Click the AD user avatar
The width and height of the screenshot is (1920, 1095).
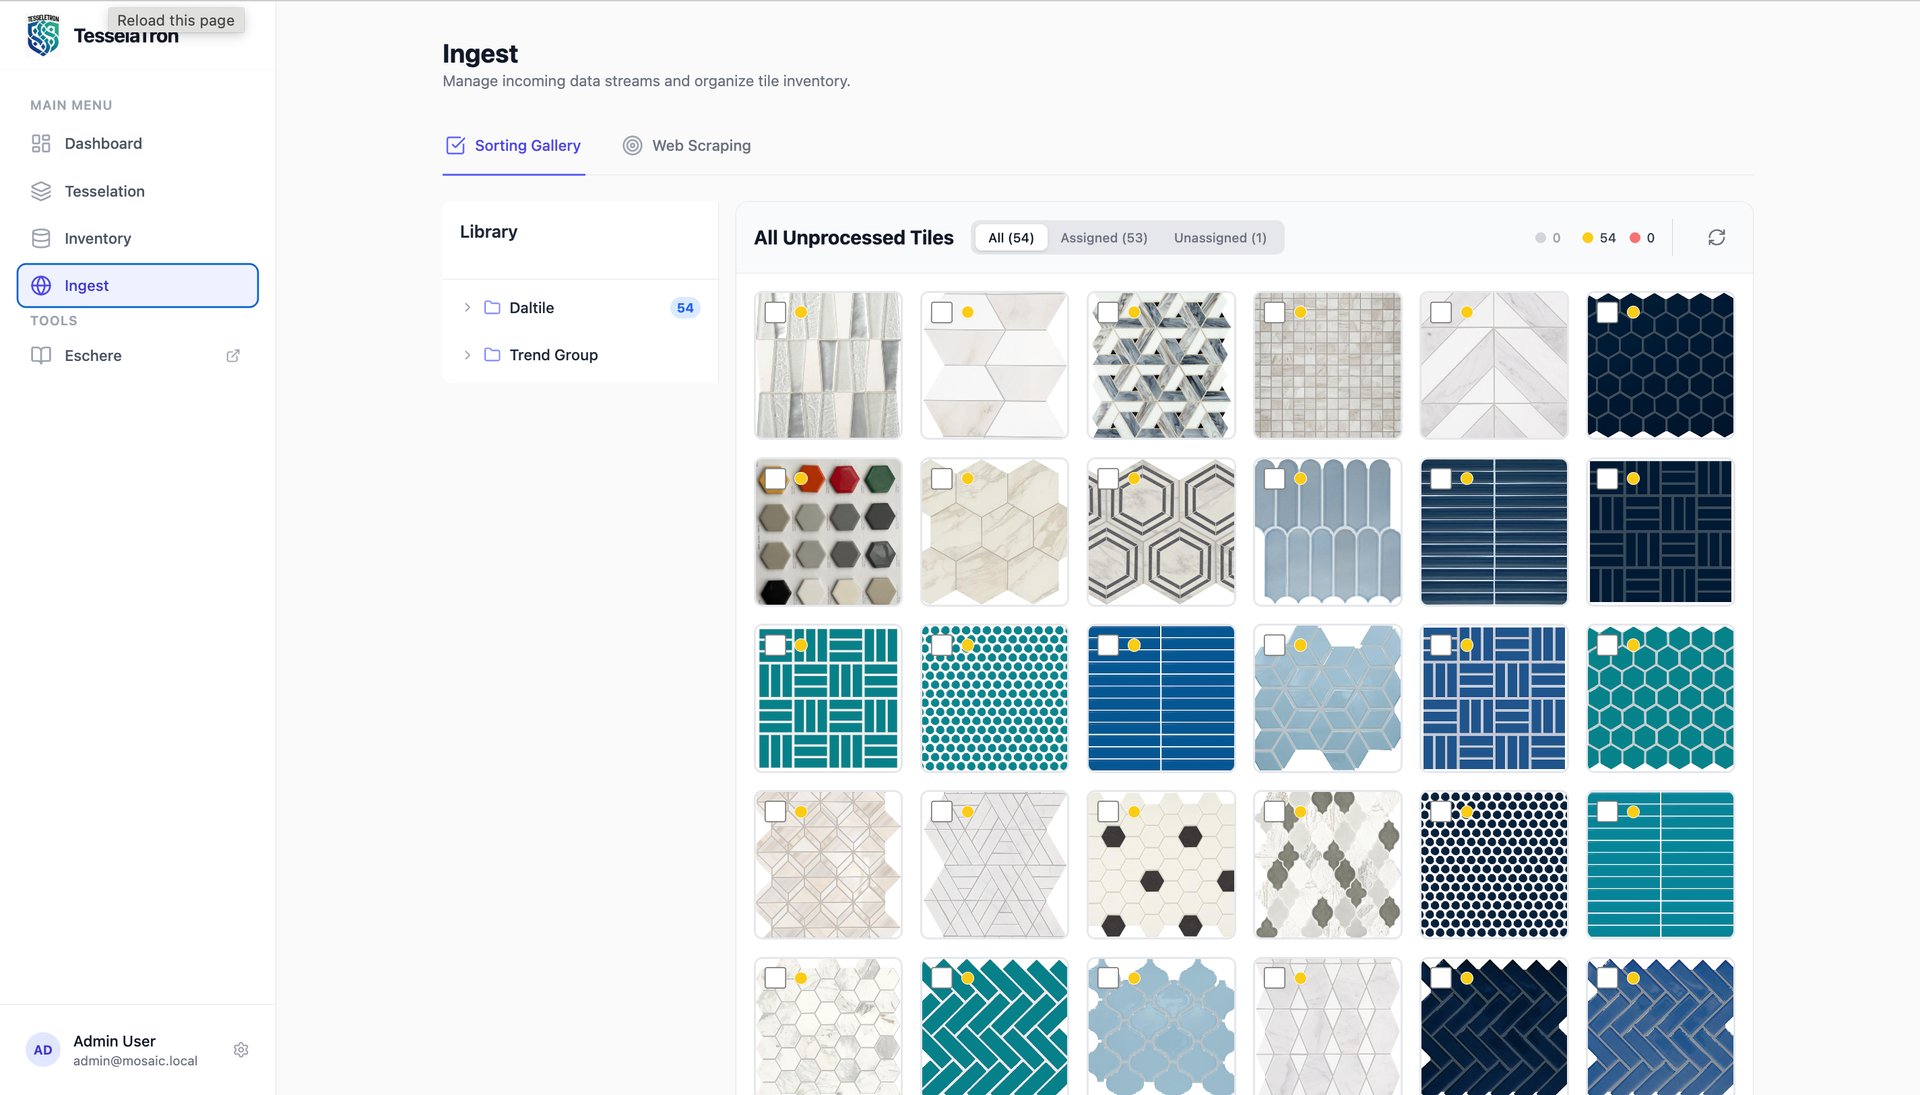pos(43,1050)
